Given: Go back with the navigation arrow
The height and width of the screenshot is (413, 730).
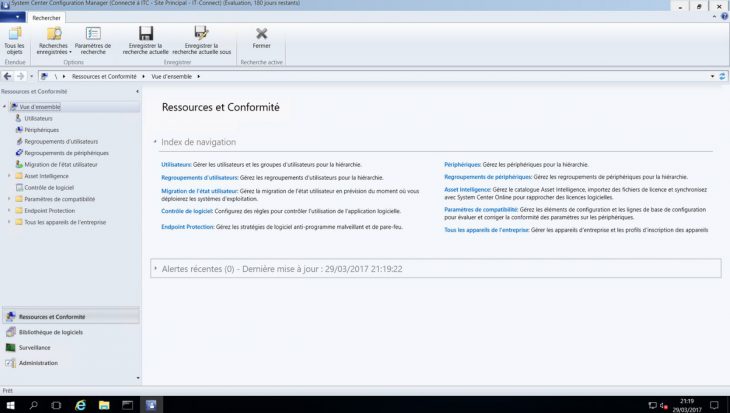Looking at the screenshot, I should [x=8, y=76].
